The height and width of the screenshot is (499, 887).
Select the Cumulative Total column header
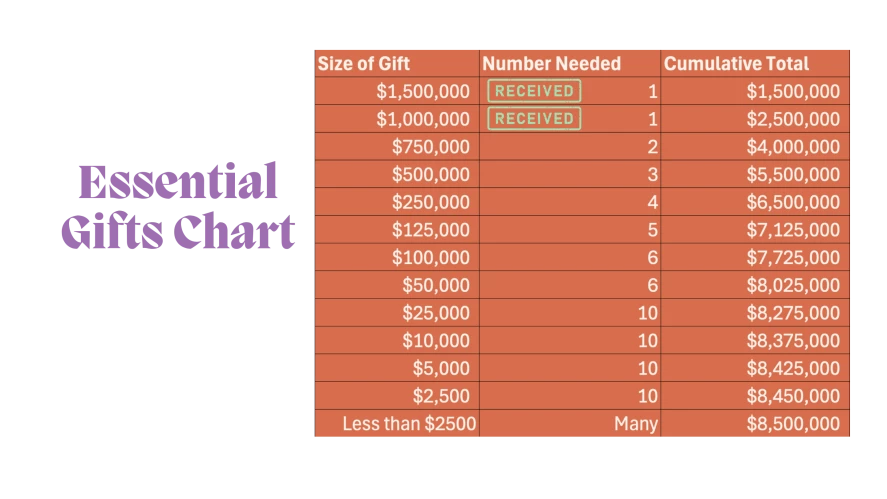click(736, 63)
